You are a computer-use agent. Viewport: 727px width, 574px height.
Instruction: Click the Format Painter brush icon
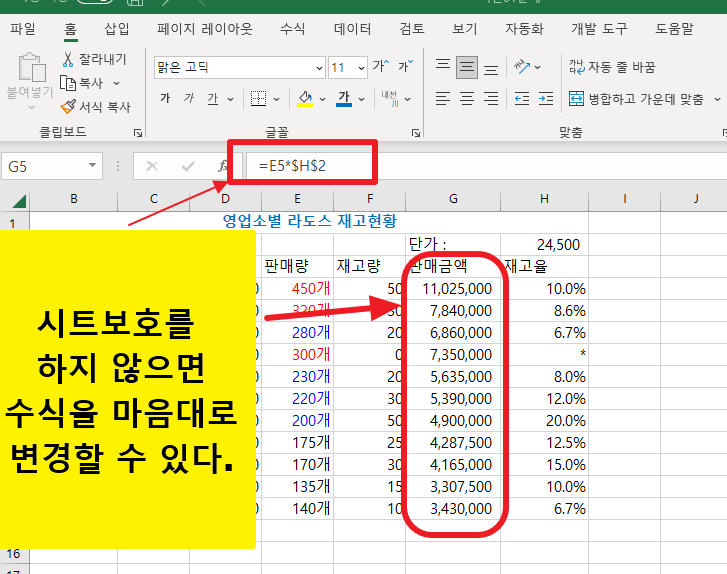(68, 107)
